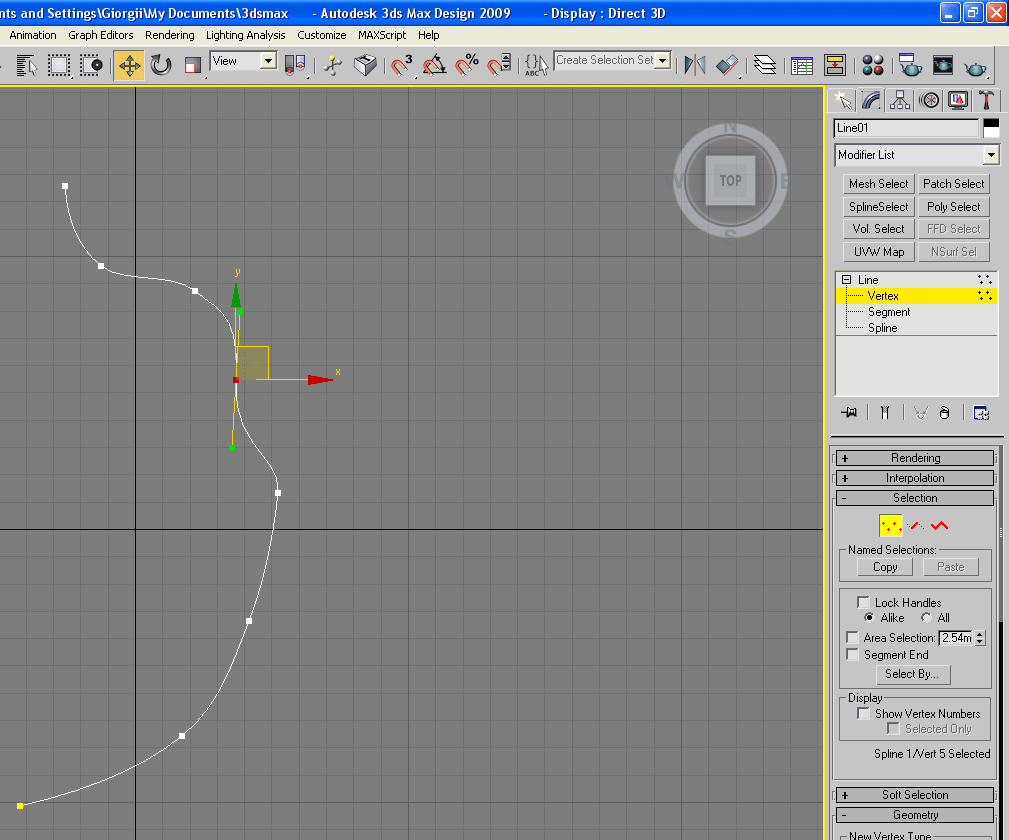The image size is (1009, 840).
Task: Expand the Rendering rollout
Action: pyautogui.click(x=915, y=458)
